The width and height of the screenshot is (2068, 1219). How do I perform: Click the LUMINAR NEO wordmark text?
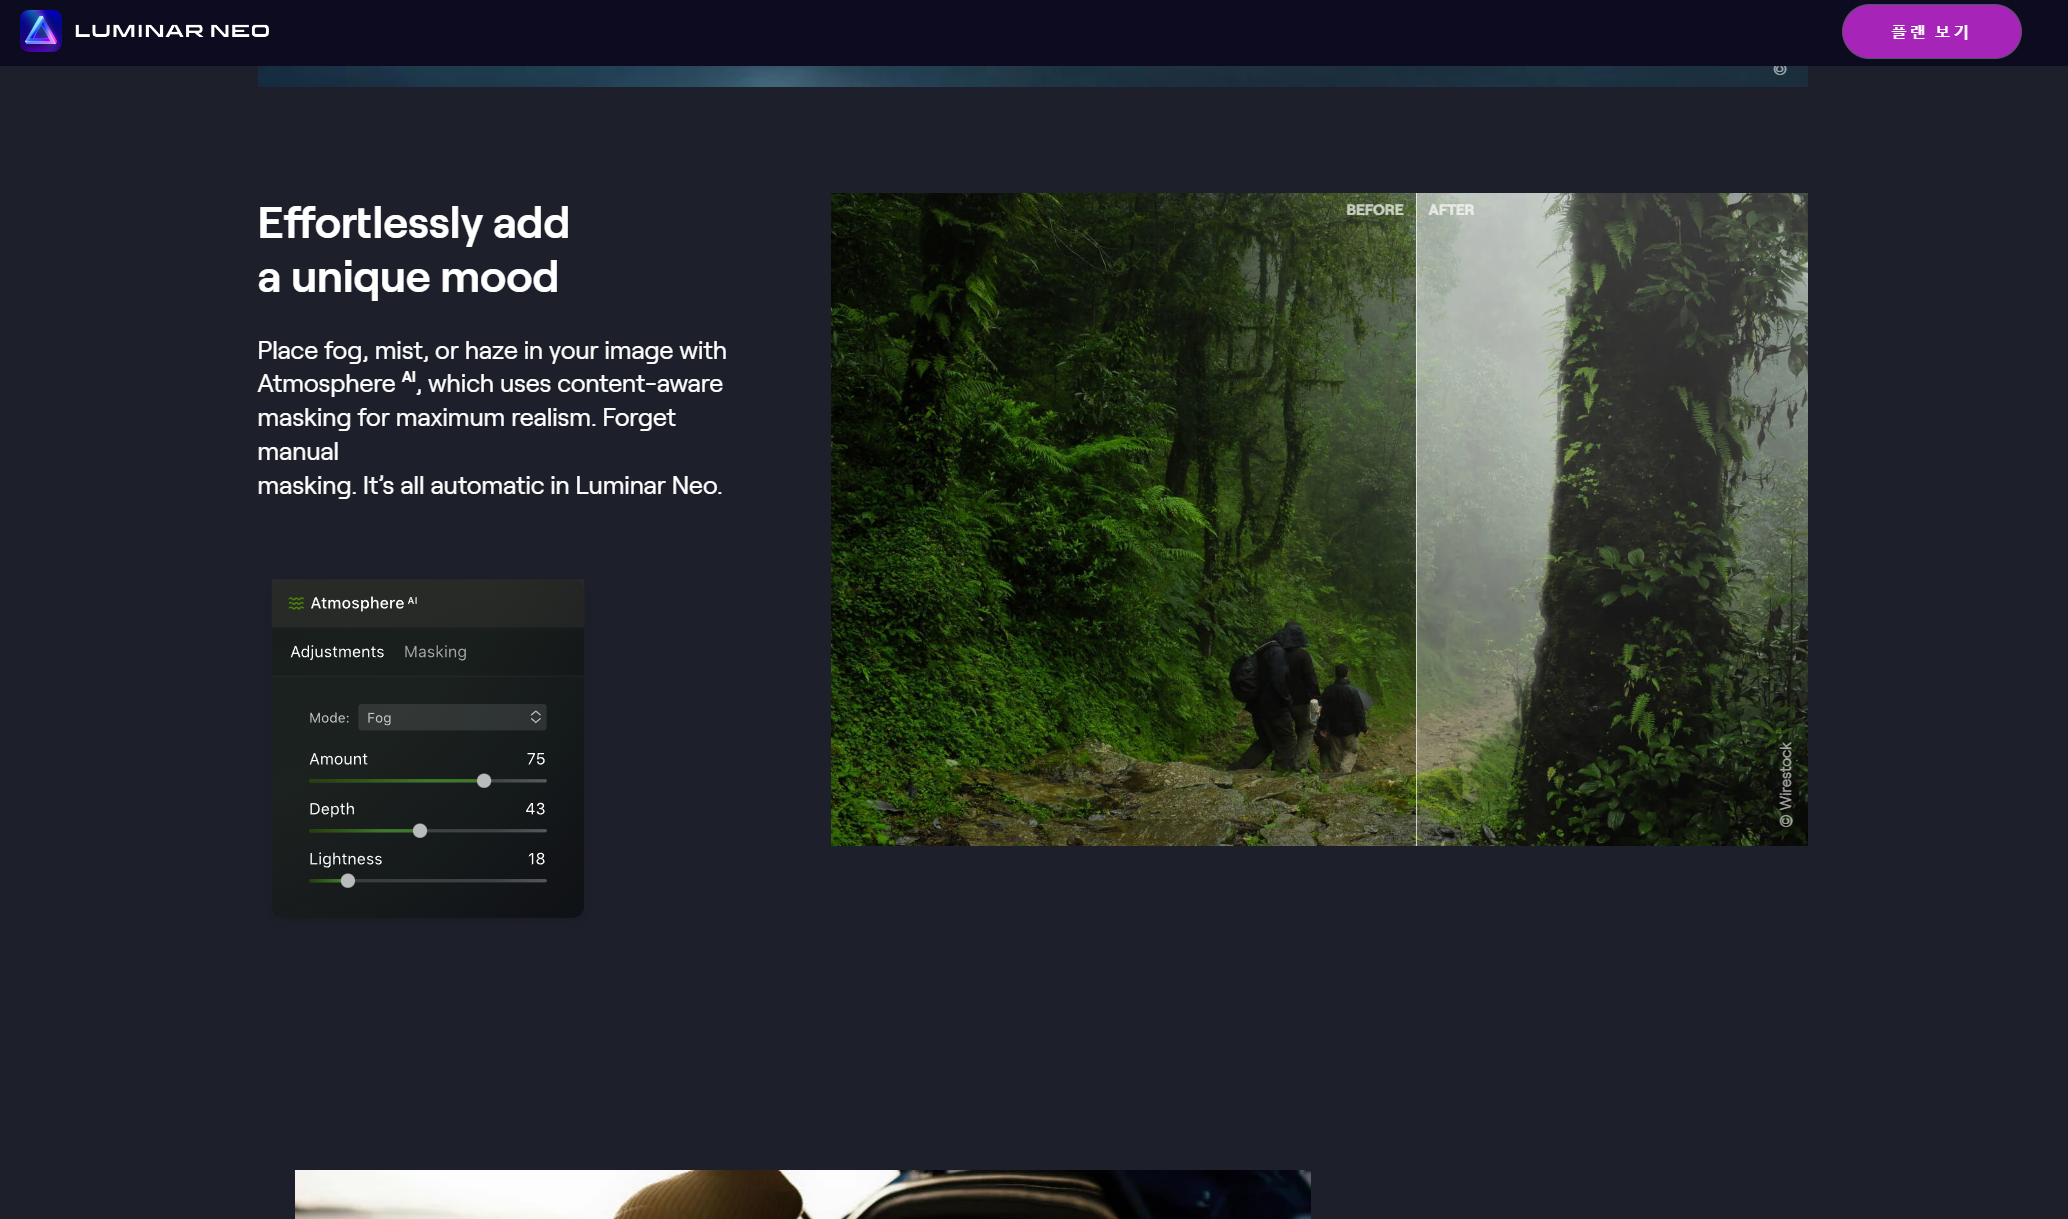[x=172, y=31]
